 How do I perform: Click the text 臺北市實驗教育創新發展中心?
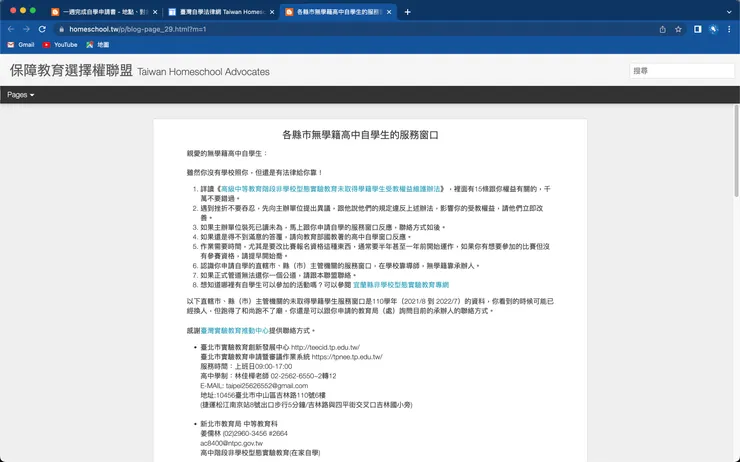pos(245,347)
